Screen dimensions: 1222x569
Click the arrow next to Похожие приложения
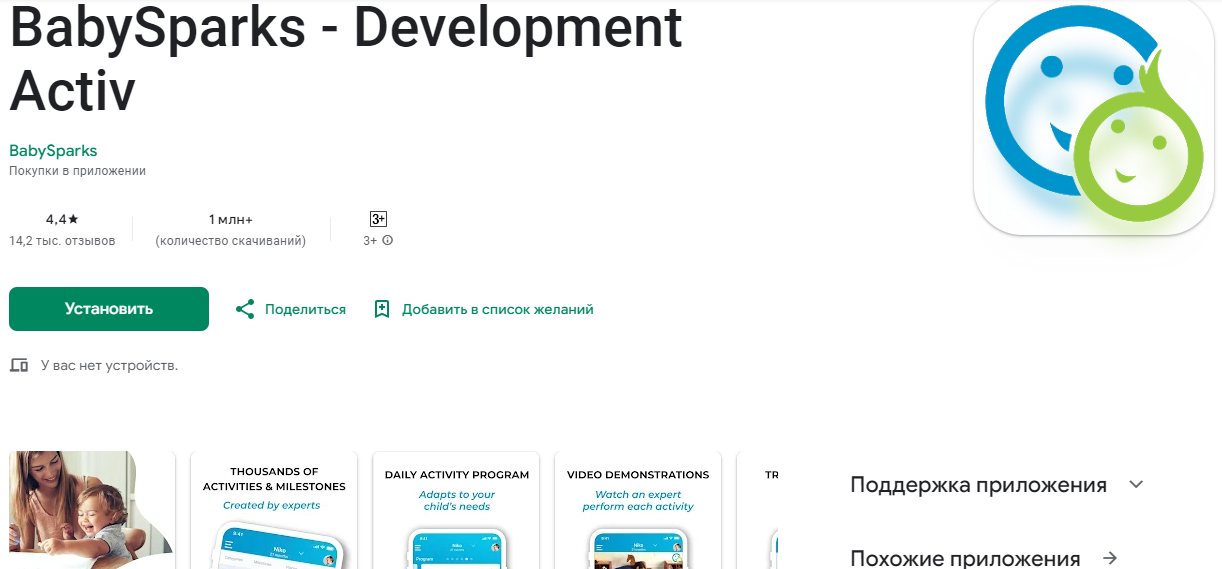coord(1108,558)
